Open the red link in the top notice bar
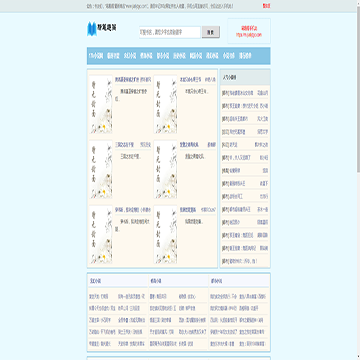Viewport: 360px width, 360px height. click(x=266, y=6)
